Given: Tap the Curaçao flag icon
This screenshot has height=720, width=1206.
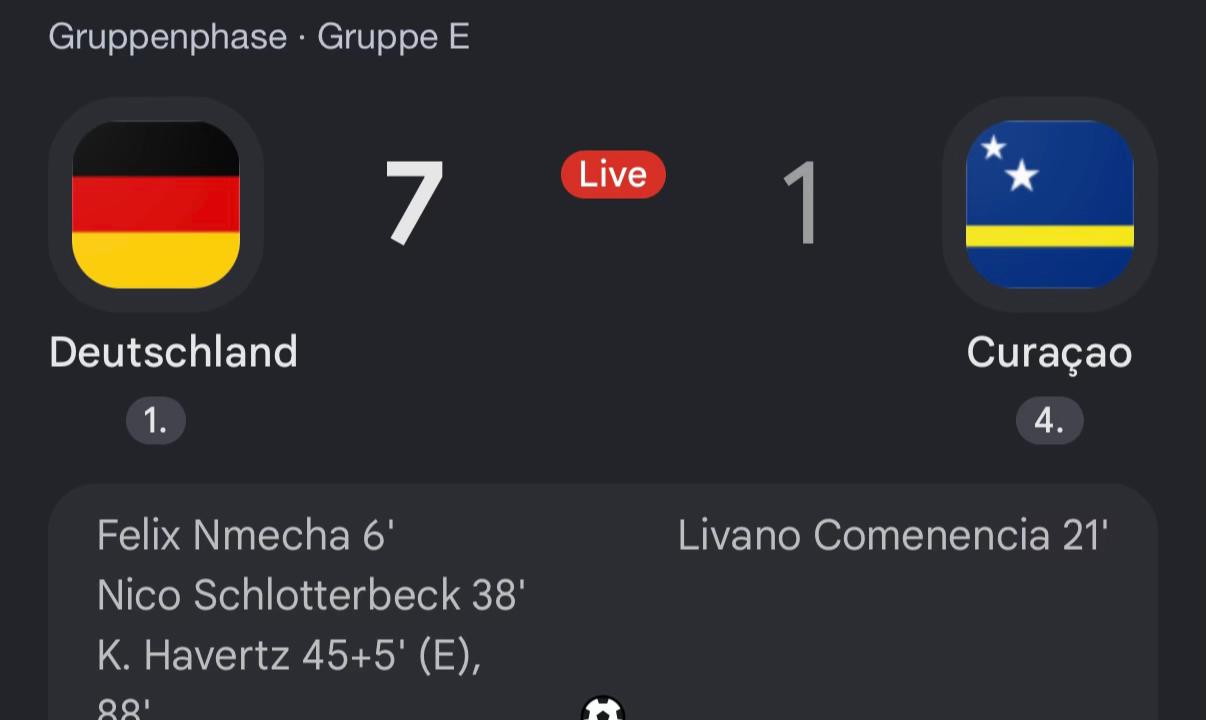Looking at the screenshot, I should tap(1050, 205).
